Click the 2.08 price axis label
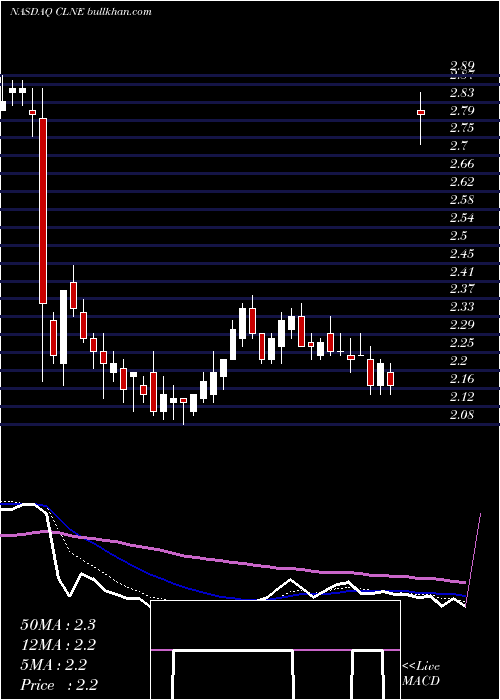The height and width of the screenshot is (700, 500). click(462, 415)
